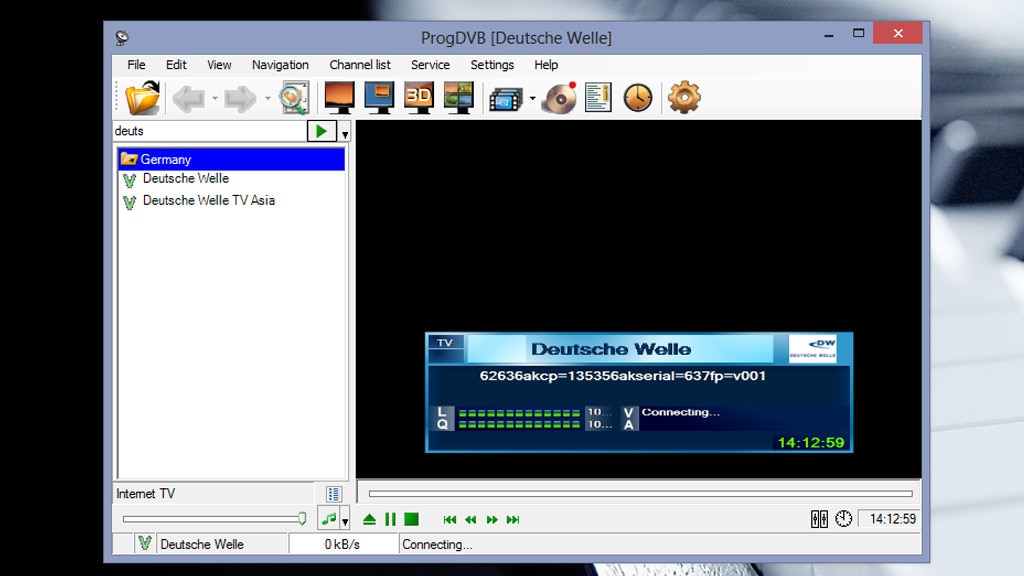Click the mosaic multi-picture view icon
The height and width of the screenshot is (576, 1024).
(x=459, y=97)
